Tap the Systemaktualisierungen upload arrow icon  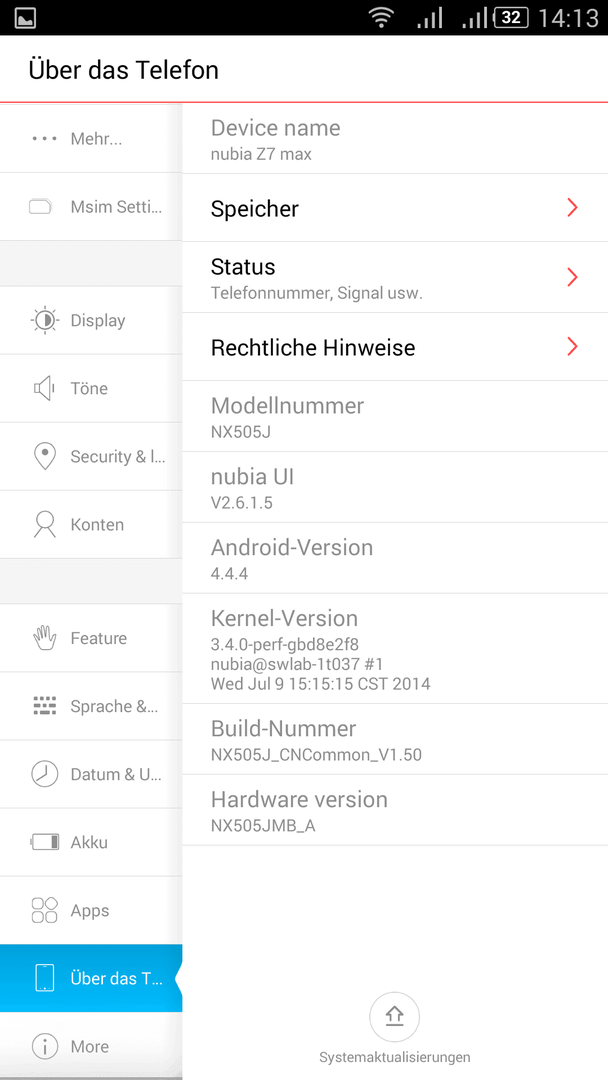[395, 1017]
